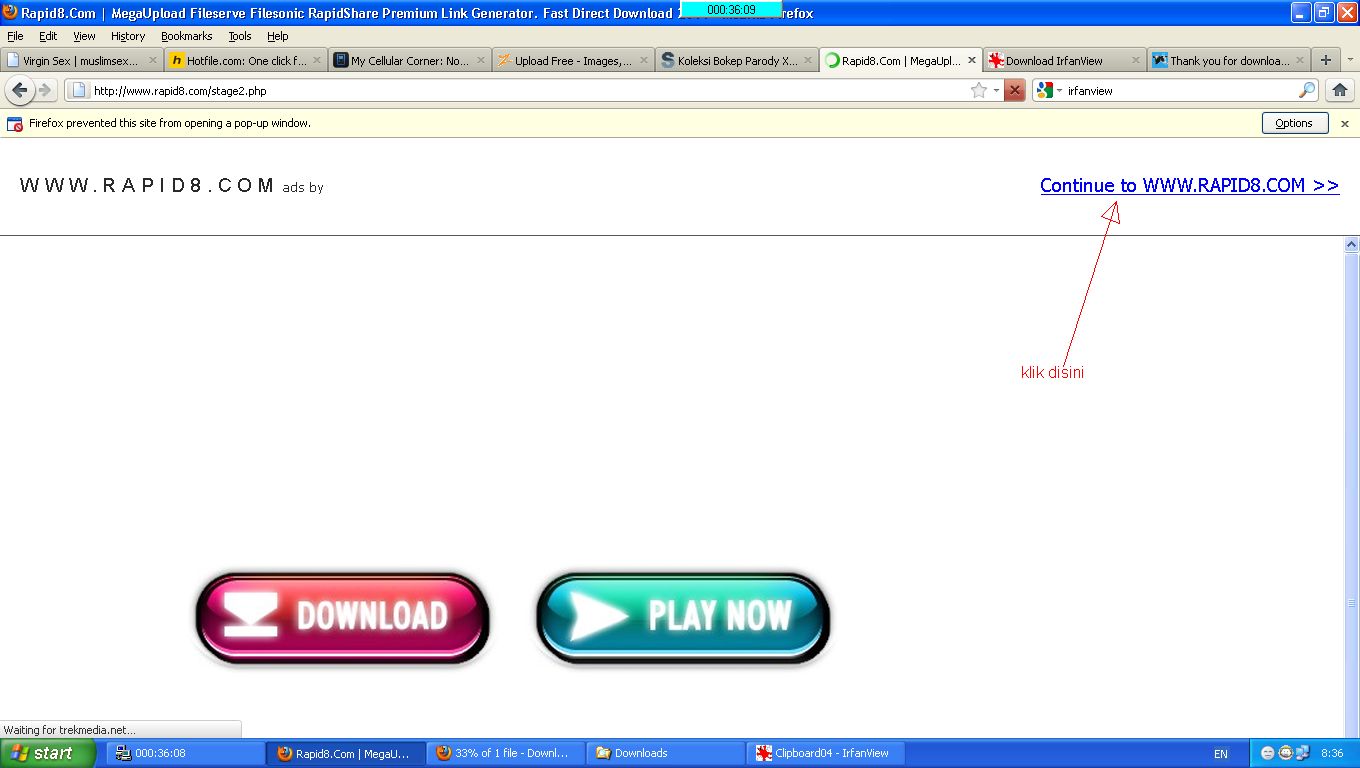Close the Virgin Sex tab
The width and height of the screenshot is (1360, 768).
coord(153,60)
